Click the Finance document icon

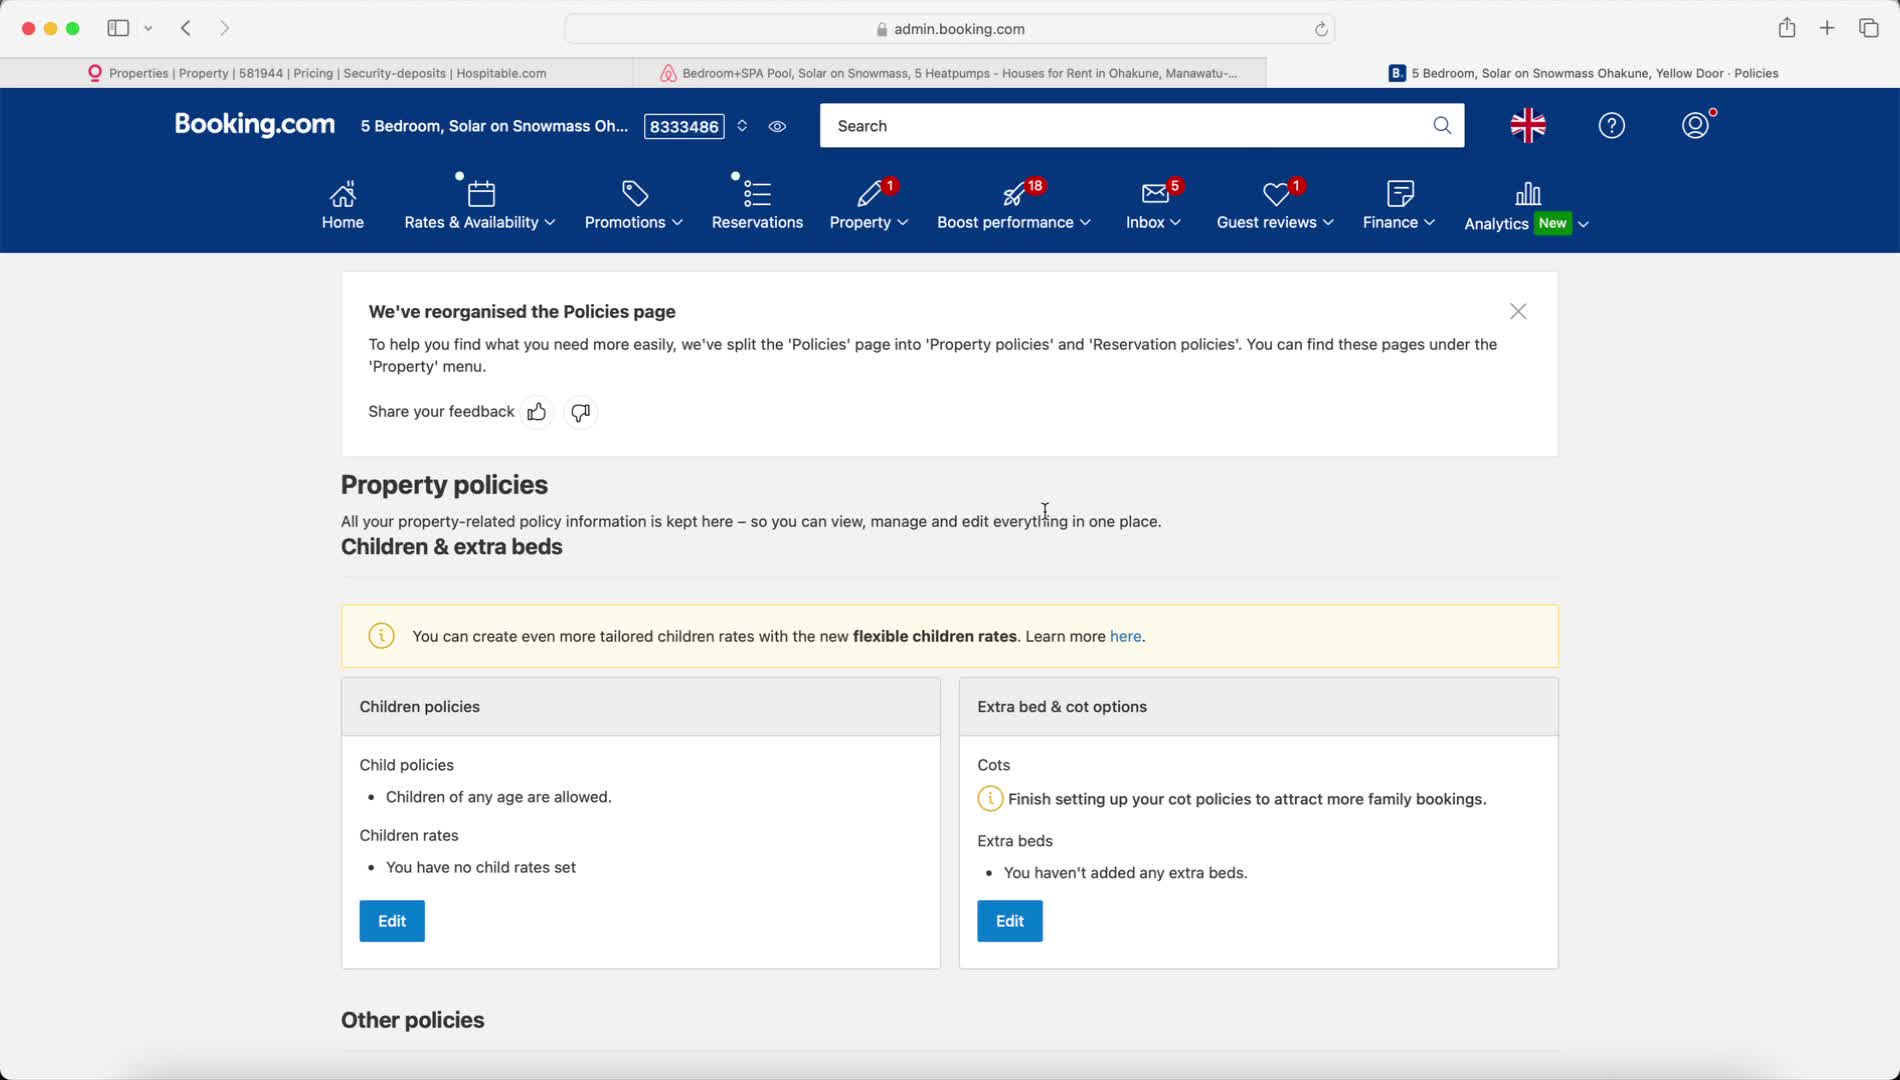pos(1400,192)
